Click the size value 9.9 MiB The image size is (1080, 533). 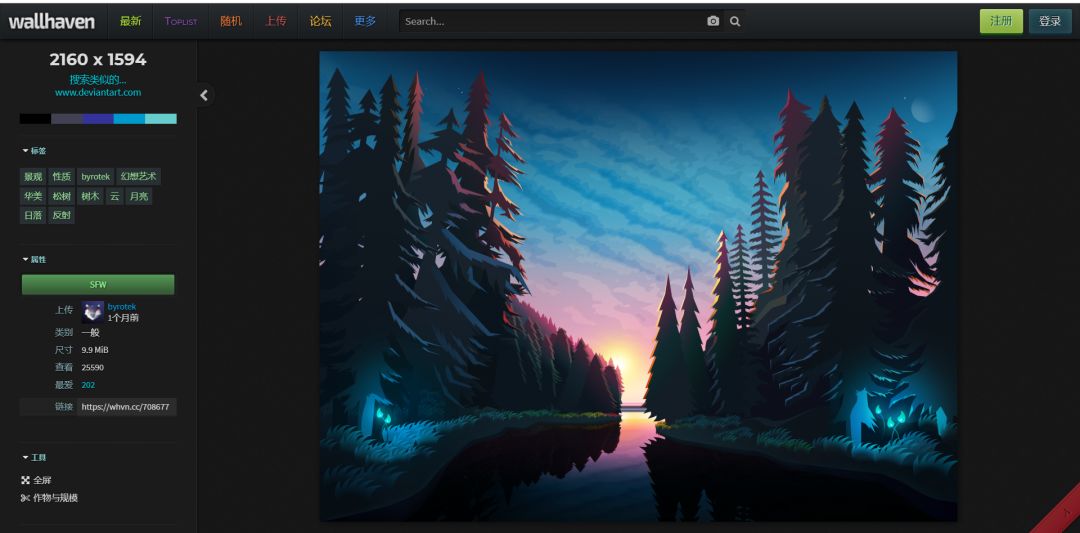(x=95, y=350)
